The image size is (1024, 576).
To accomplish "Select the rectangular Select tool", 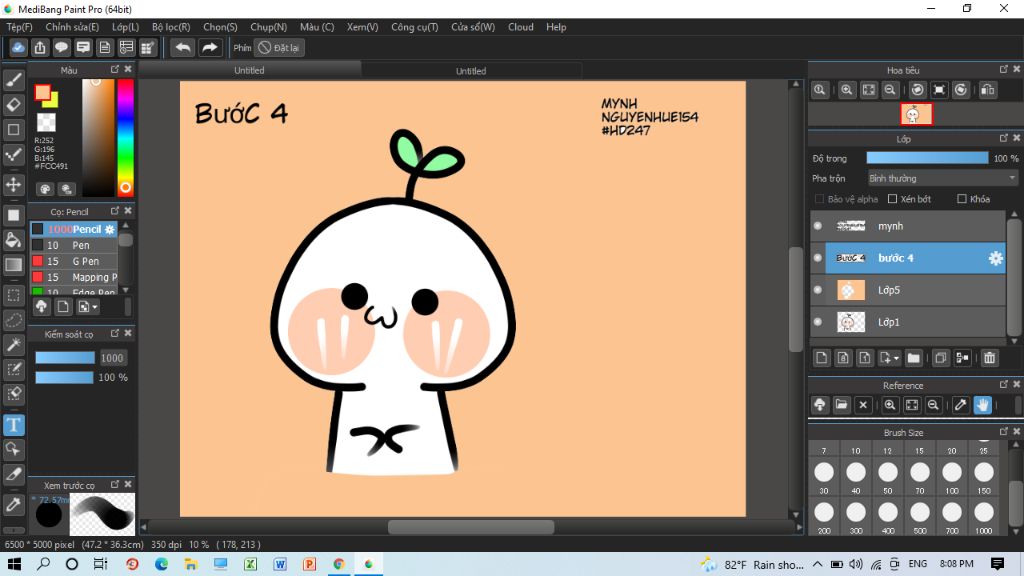I will point(14,295).
